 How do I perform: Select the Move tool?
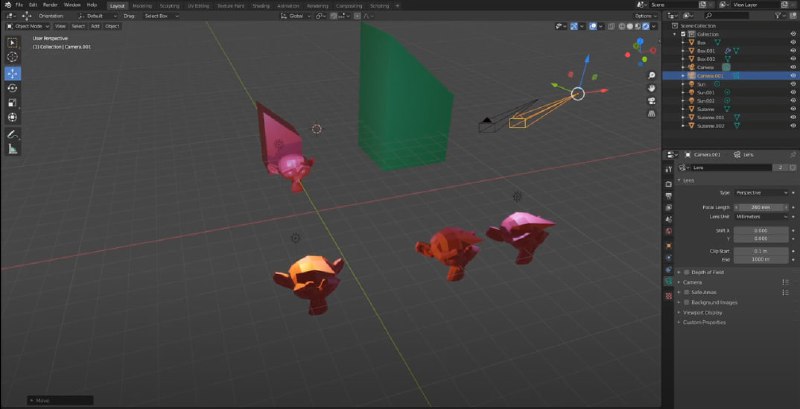point(13,73)
